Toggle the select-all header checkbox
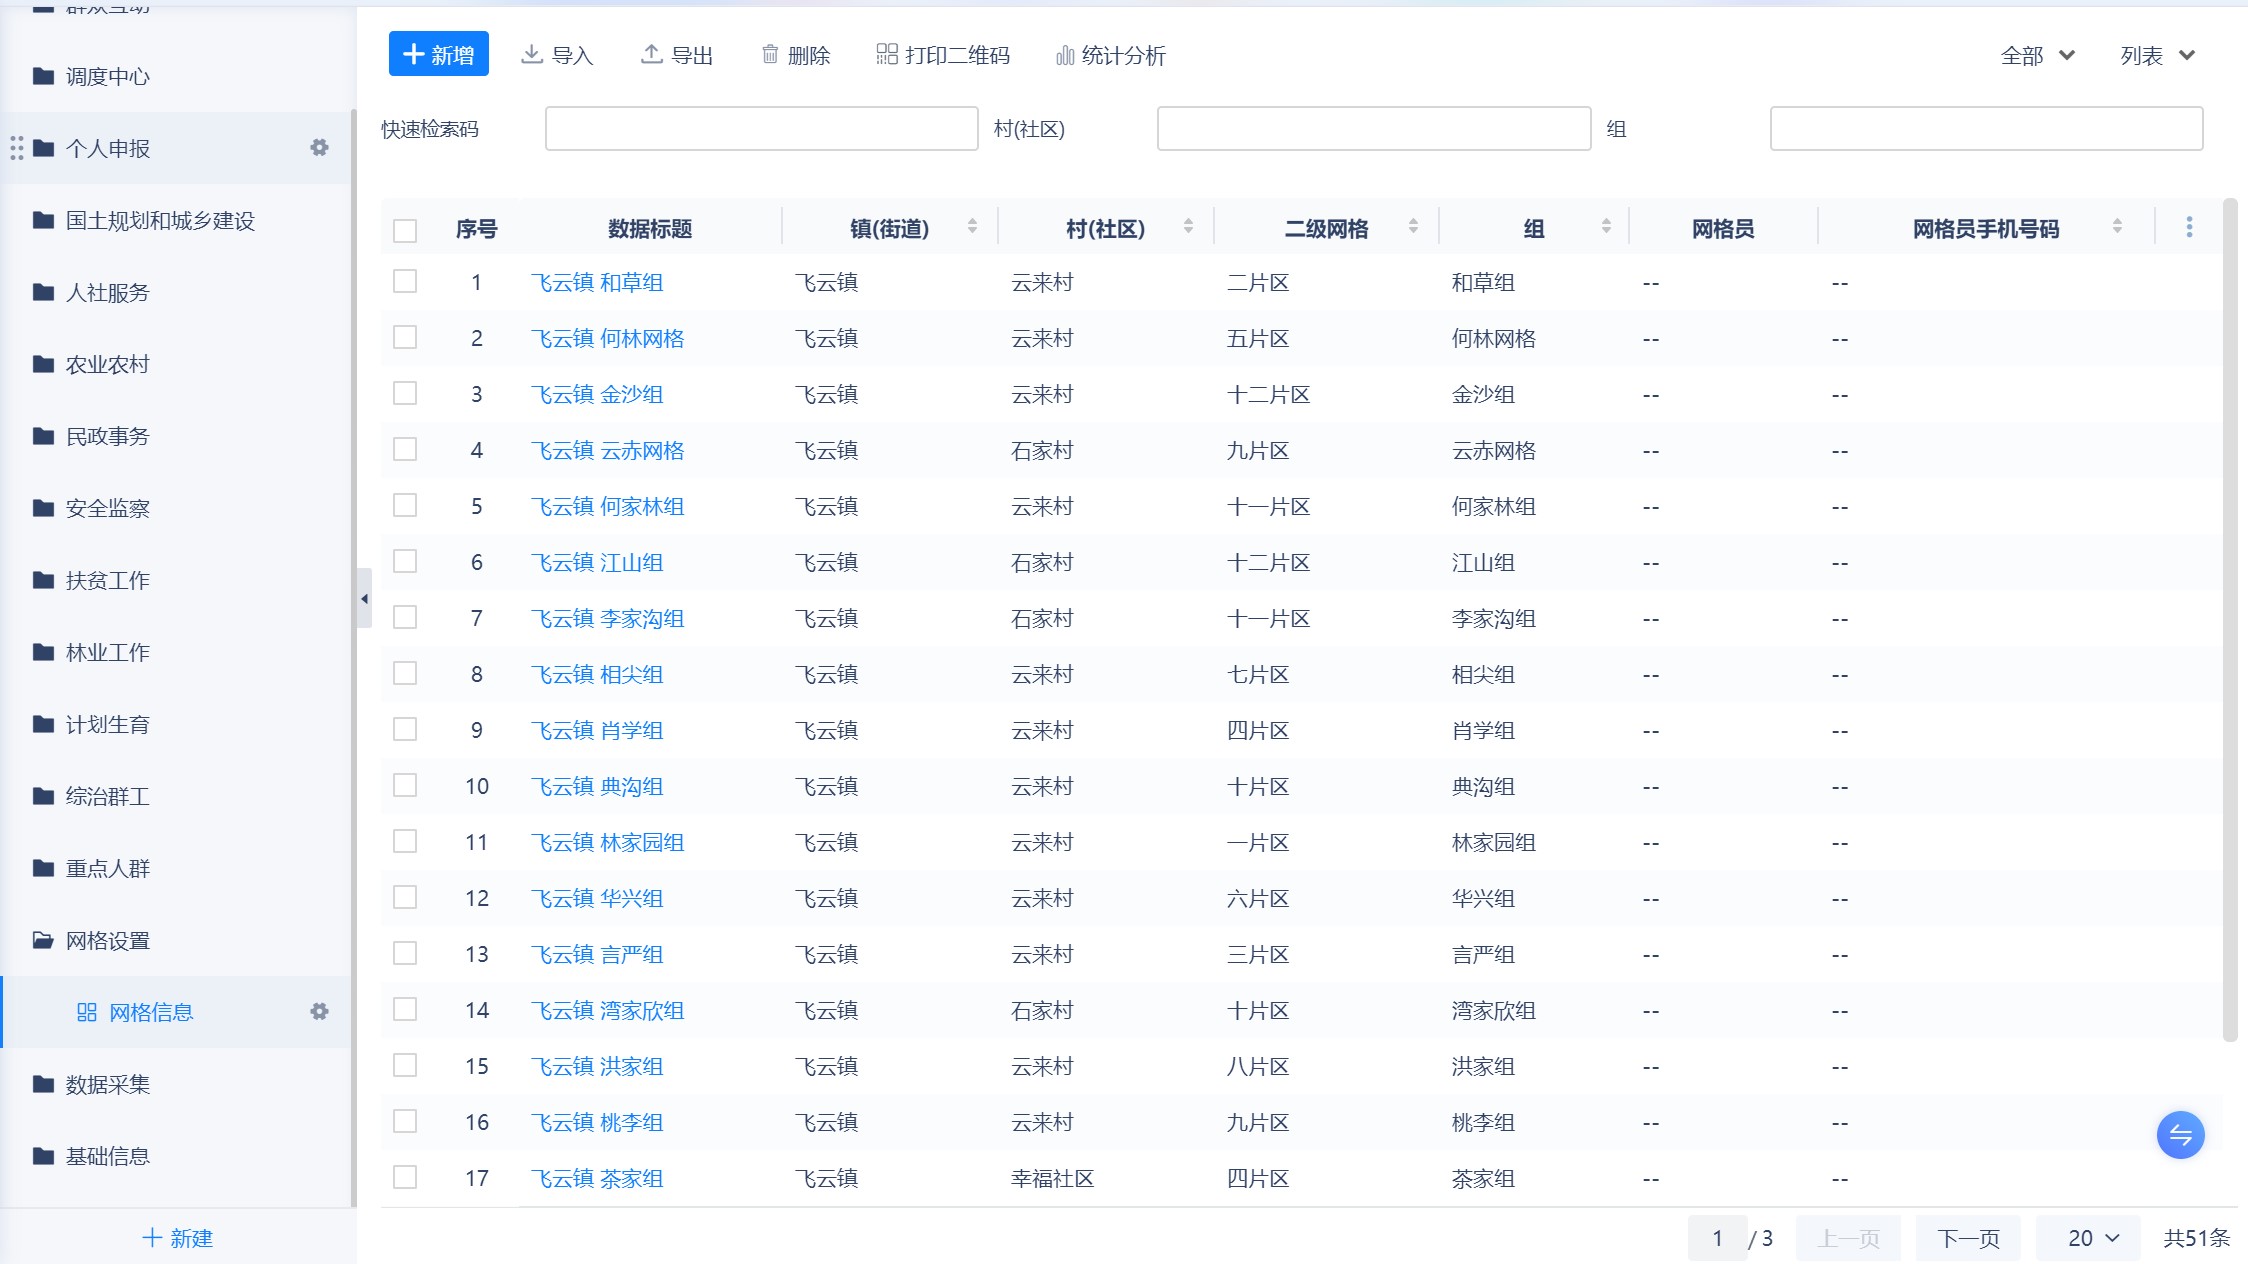Image resolution: width=2248 pixels, height=1264 pixels. point(405,230)
